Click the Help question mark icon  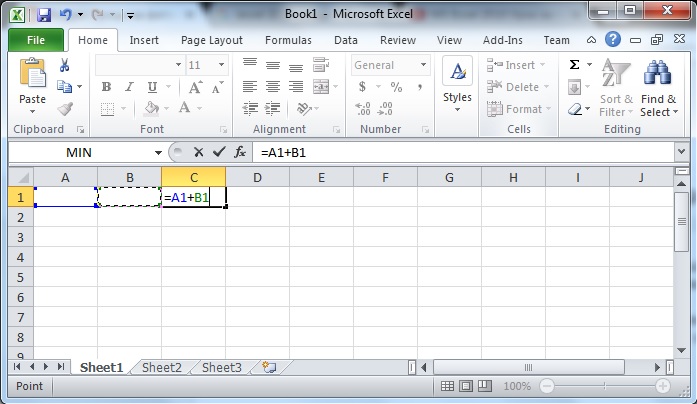click(x=613, y=40)
